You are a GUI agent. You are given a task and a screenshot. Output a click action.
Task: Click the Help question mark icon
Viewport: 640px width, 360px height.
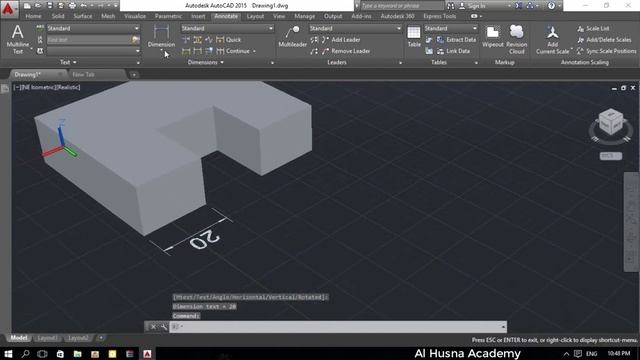click(551, 6)
